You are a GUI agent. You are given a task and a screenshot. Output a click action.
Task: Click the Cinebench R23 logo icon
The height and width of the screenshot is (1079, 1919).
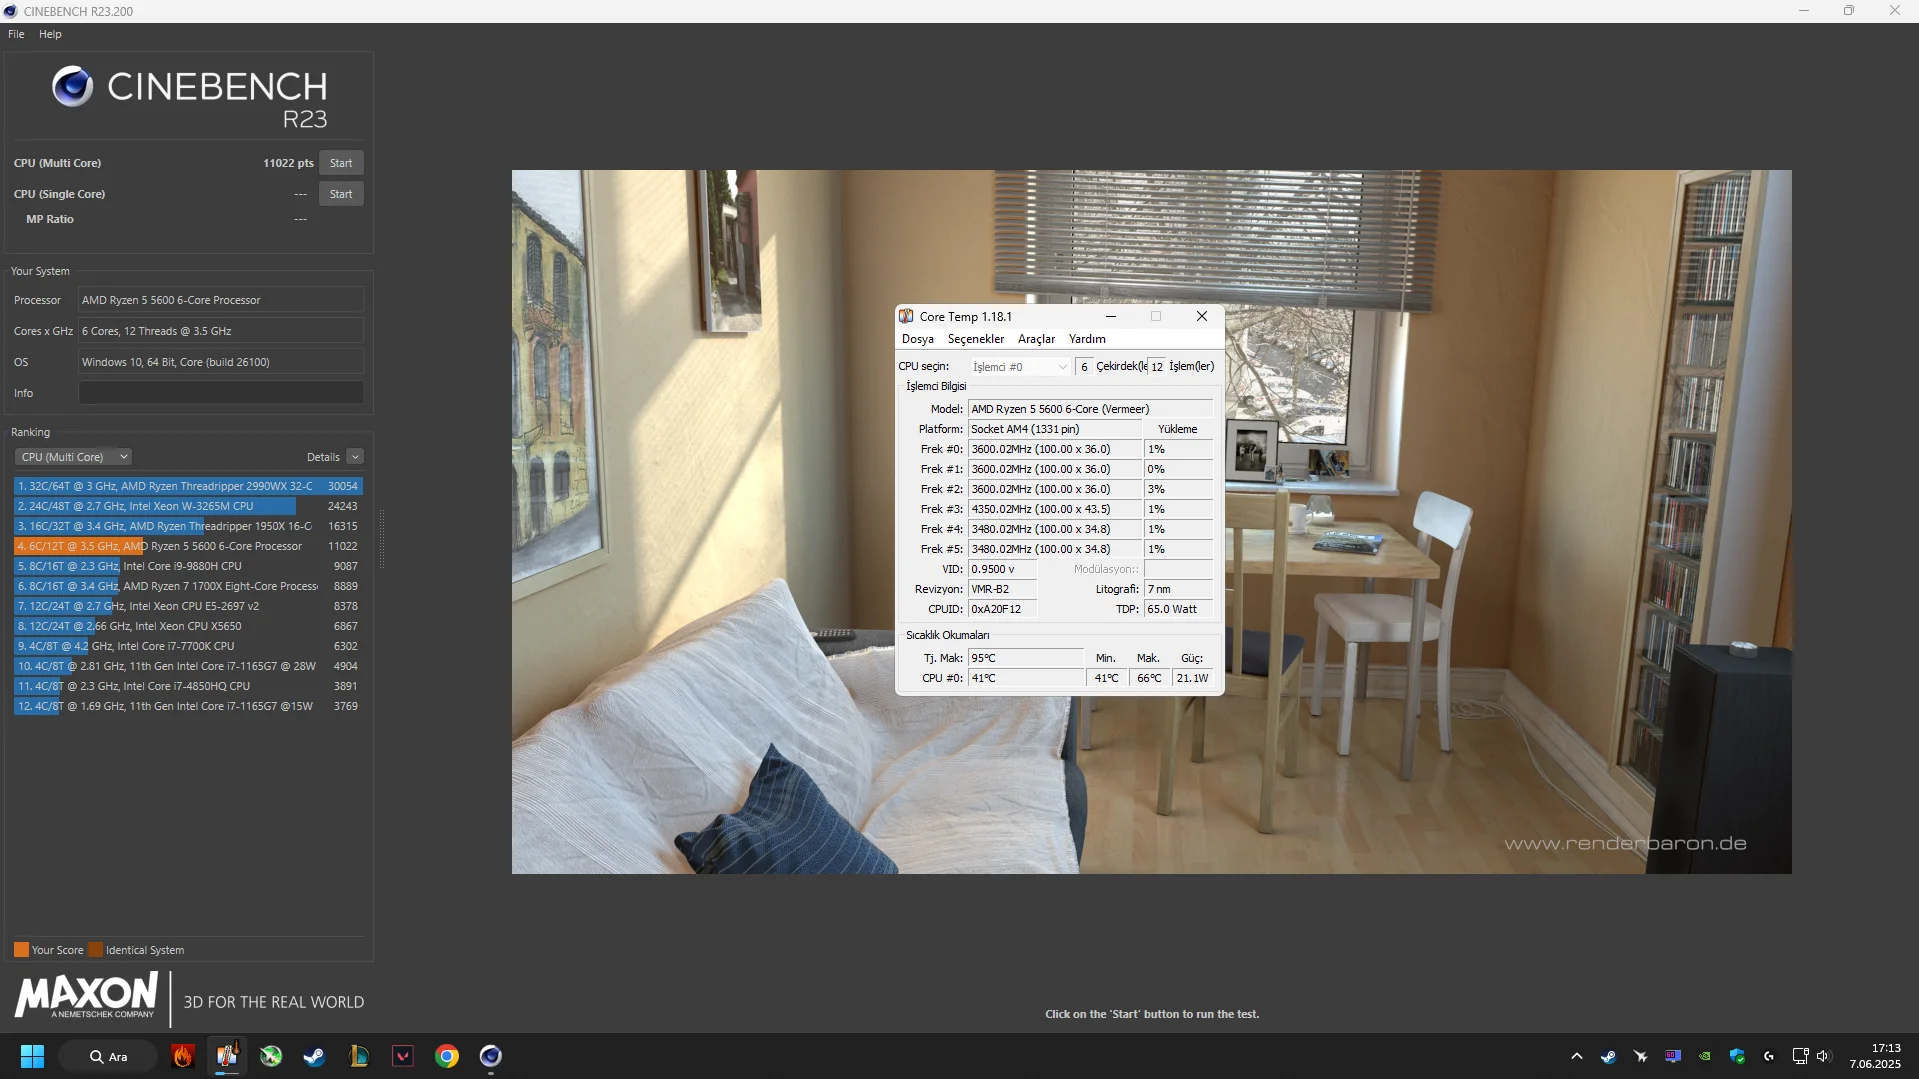click(x=72, y=87)
